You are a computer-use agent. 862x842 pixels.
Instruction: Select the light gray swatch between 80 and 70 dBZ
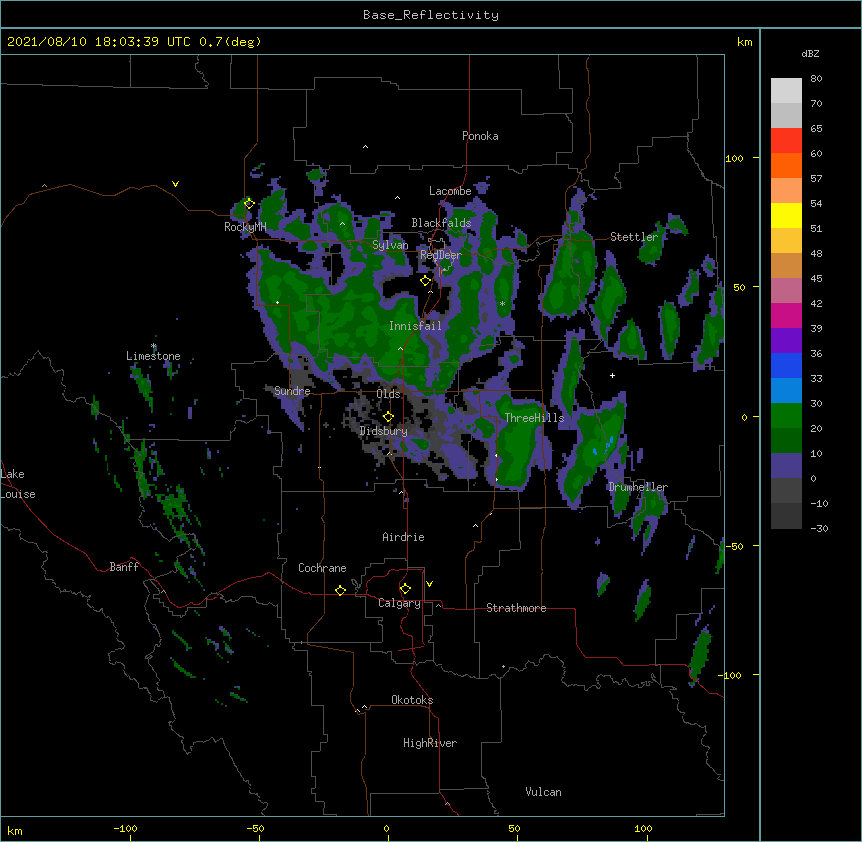pyautogui.click(x=786, y=91)
